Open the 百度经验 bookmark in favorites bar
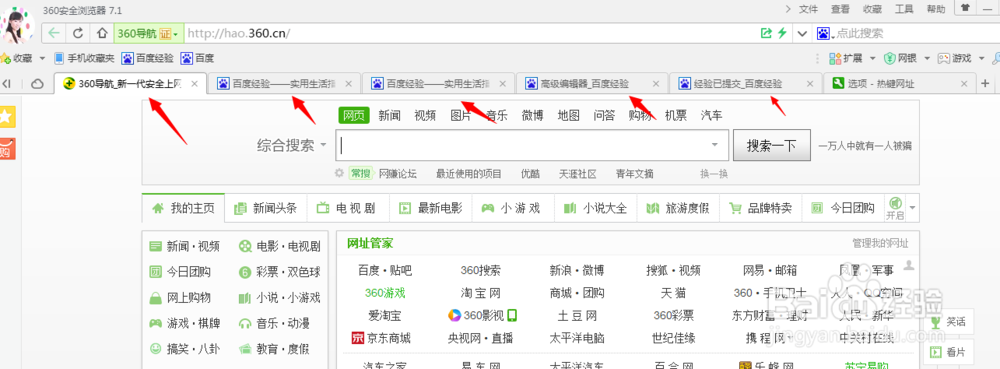Viewport: 1000px width, 369px height. coord(148,58)
